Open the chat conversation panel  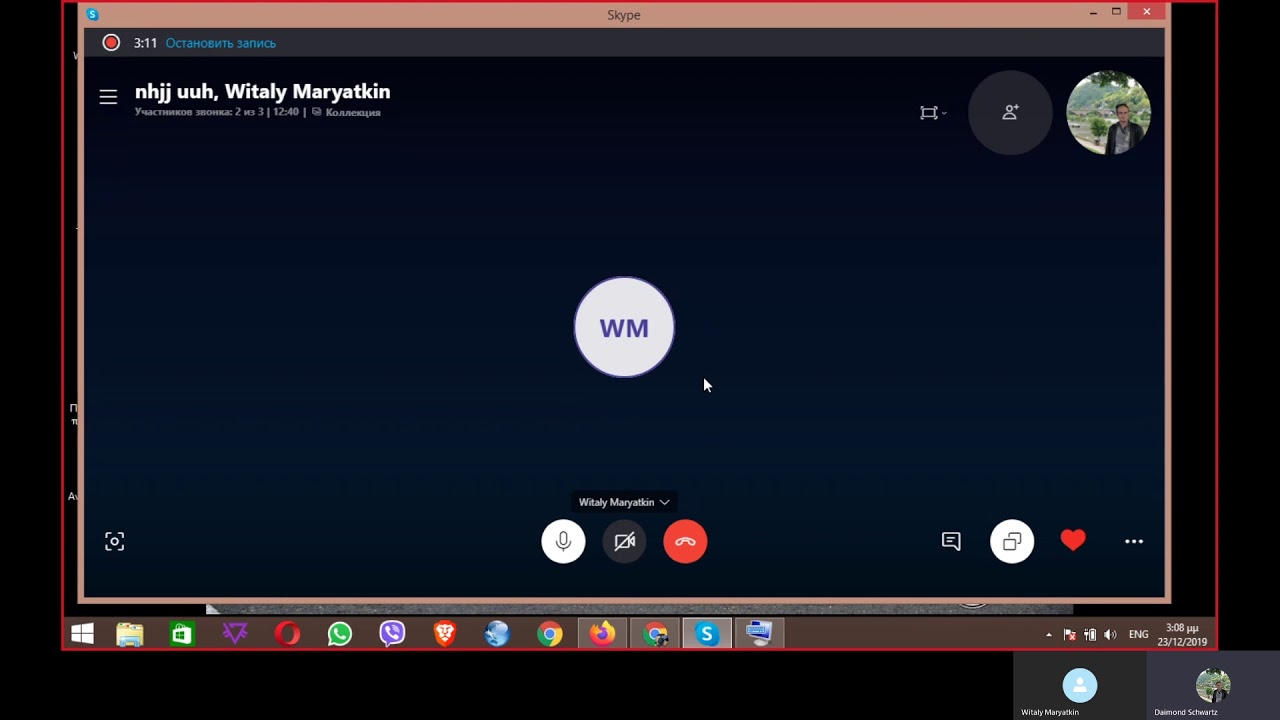pos(951,541)
